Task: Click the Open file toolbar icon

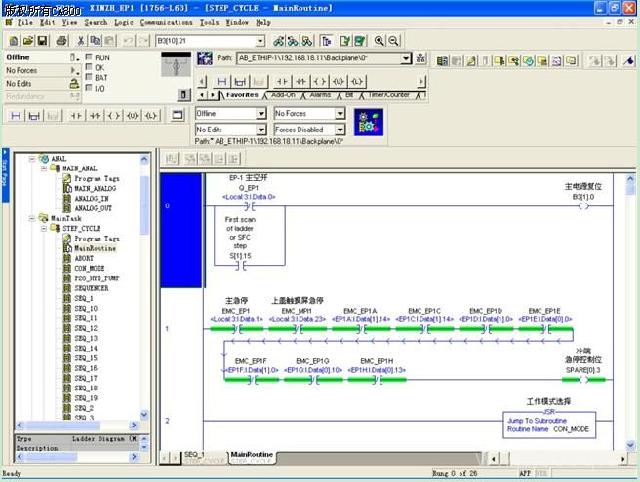Action: (x=27, y=41)
